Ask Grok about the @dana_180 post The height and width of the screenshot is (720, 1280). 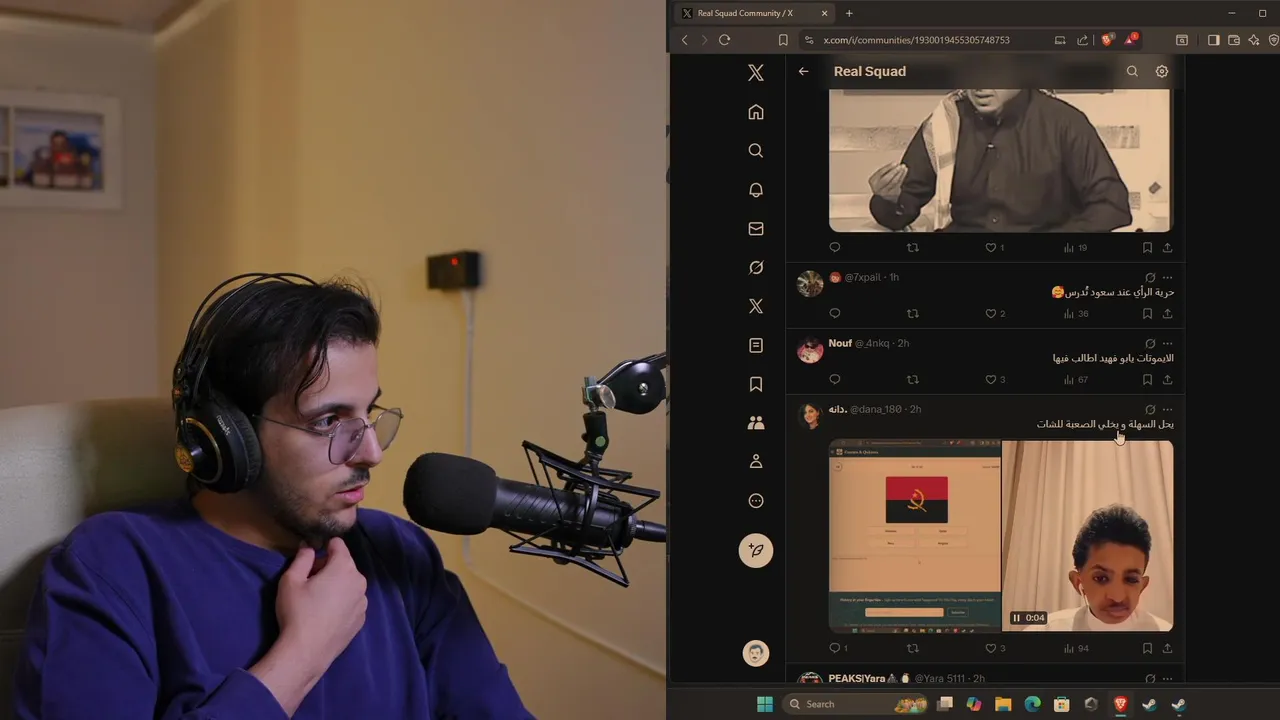click(1150, 409)
